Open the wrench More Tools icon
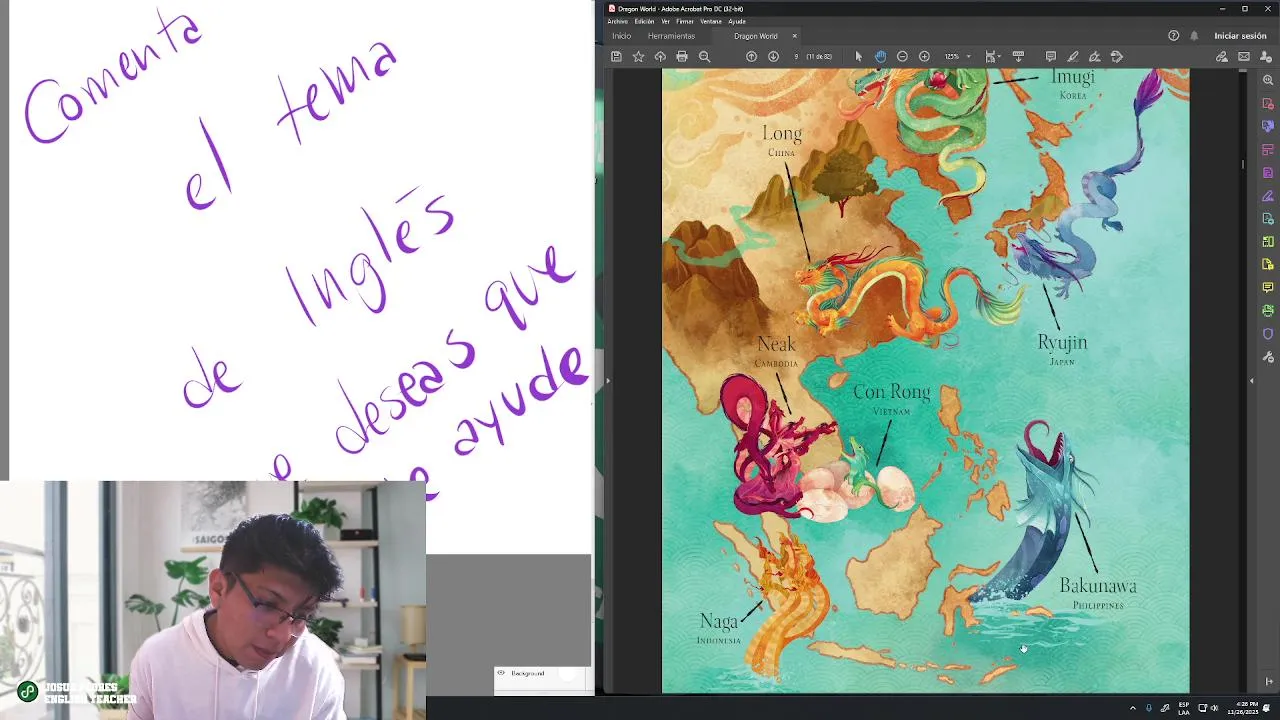This screenshot has width=1280, height=720. click(1268, 357)
